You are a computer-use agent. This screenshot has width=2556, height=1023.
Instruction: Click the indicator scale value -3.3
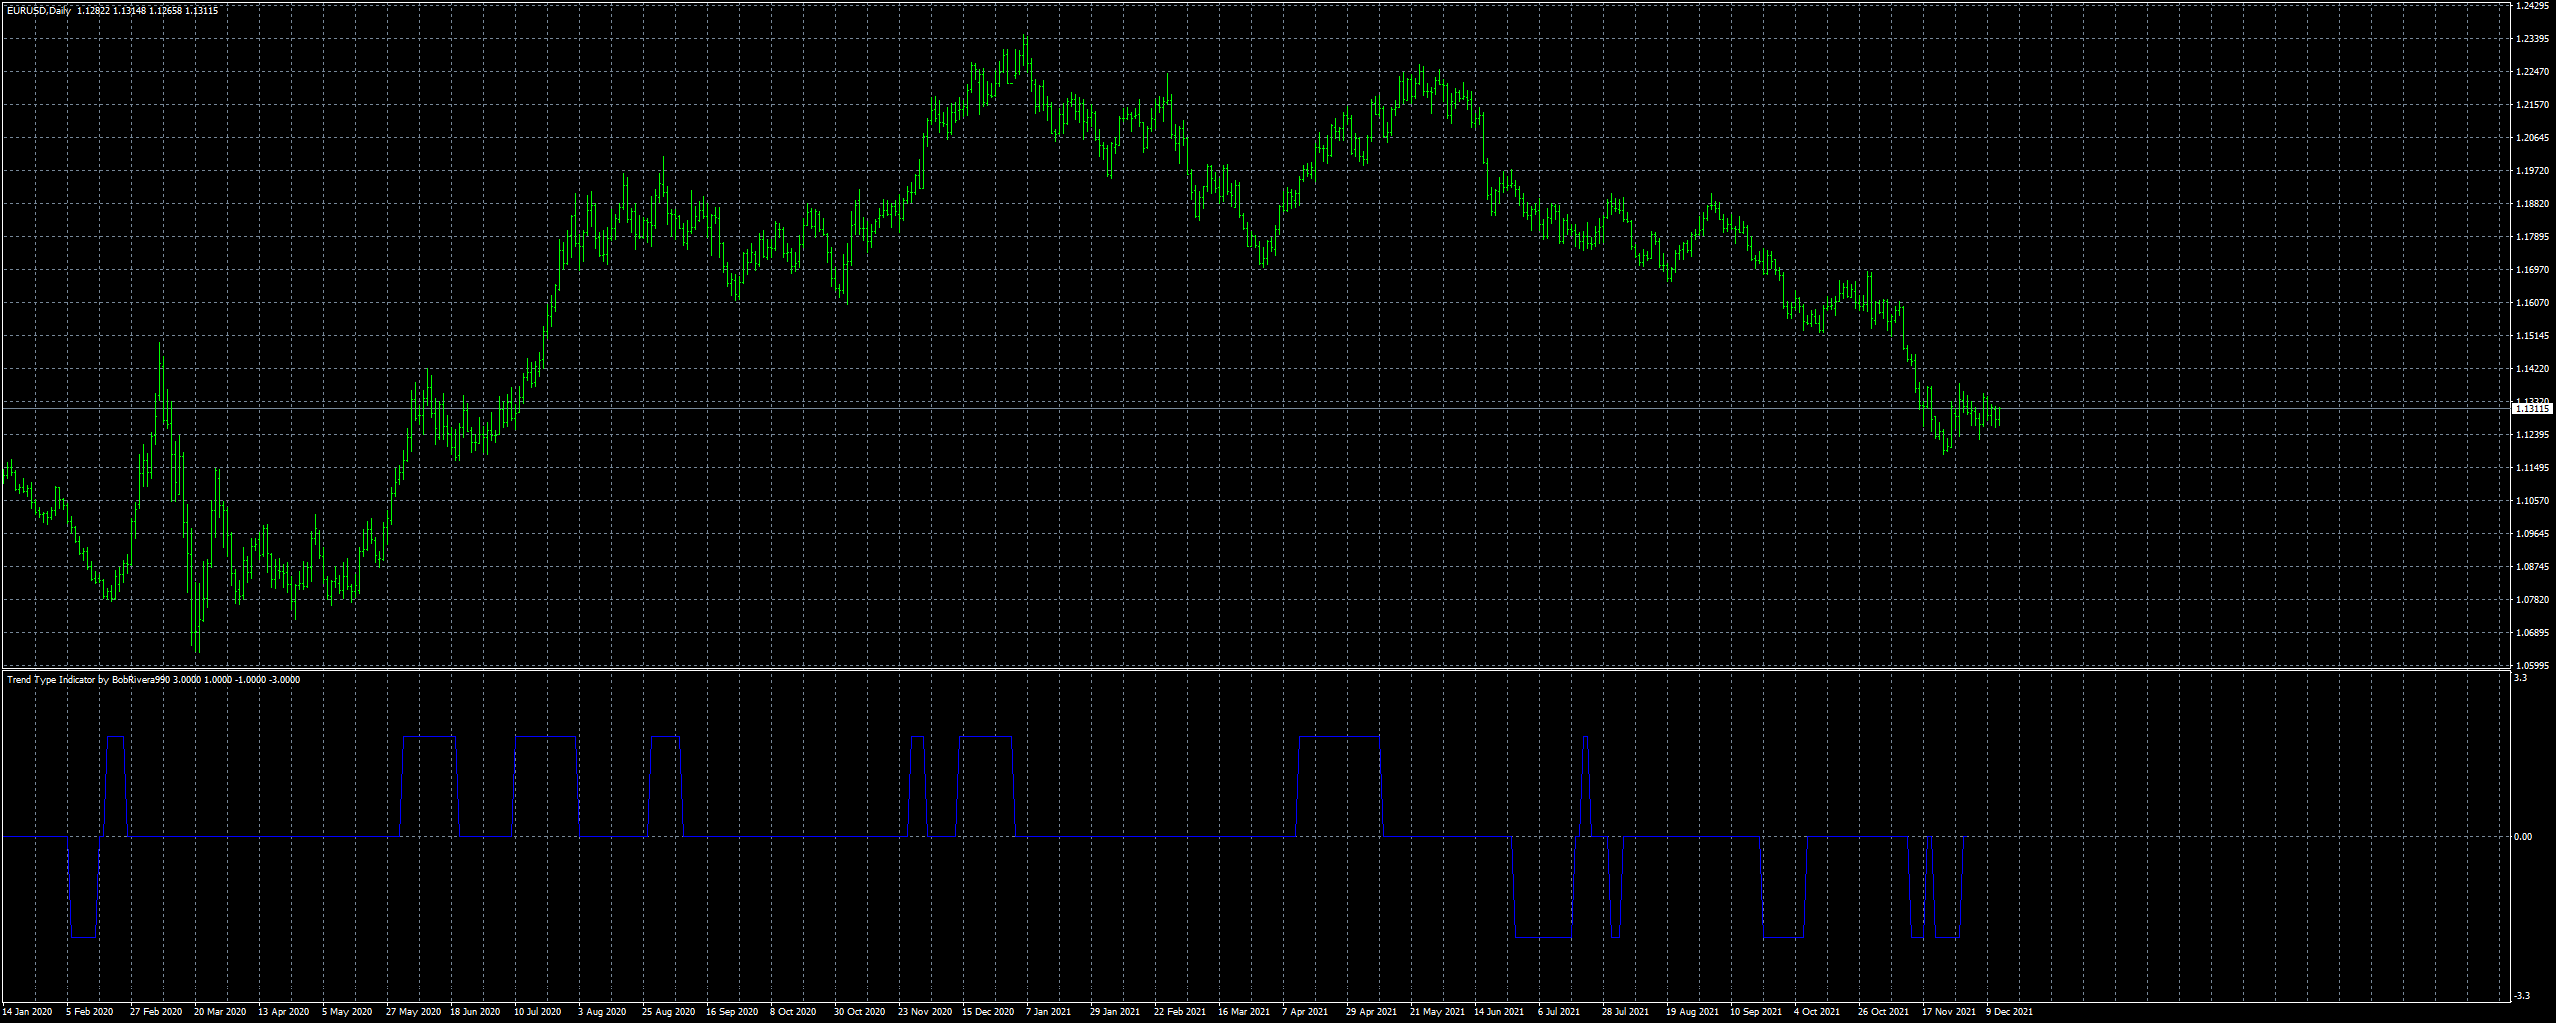[2522, 996]
